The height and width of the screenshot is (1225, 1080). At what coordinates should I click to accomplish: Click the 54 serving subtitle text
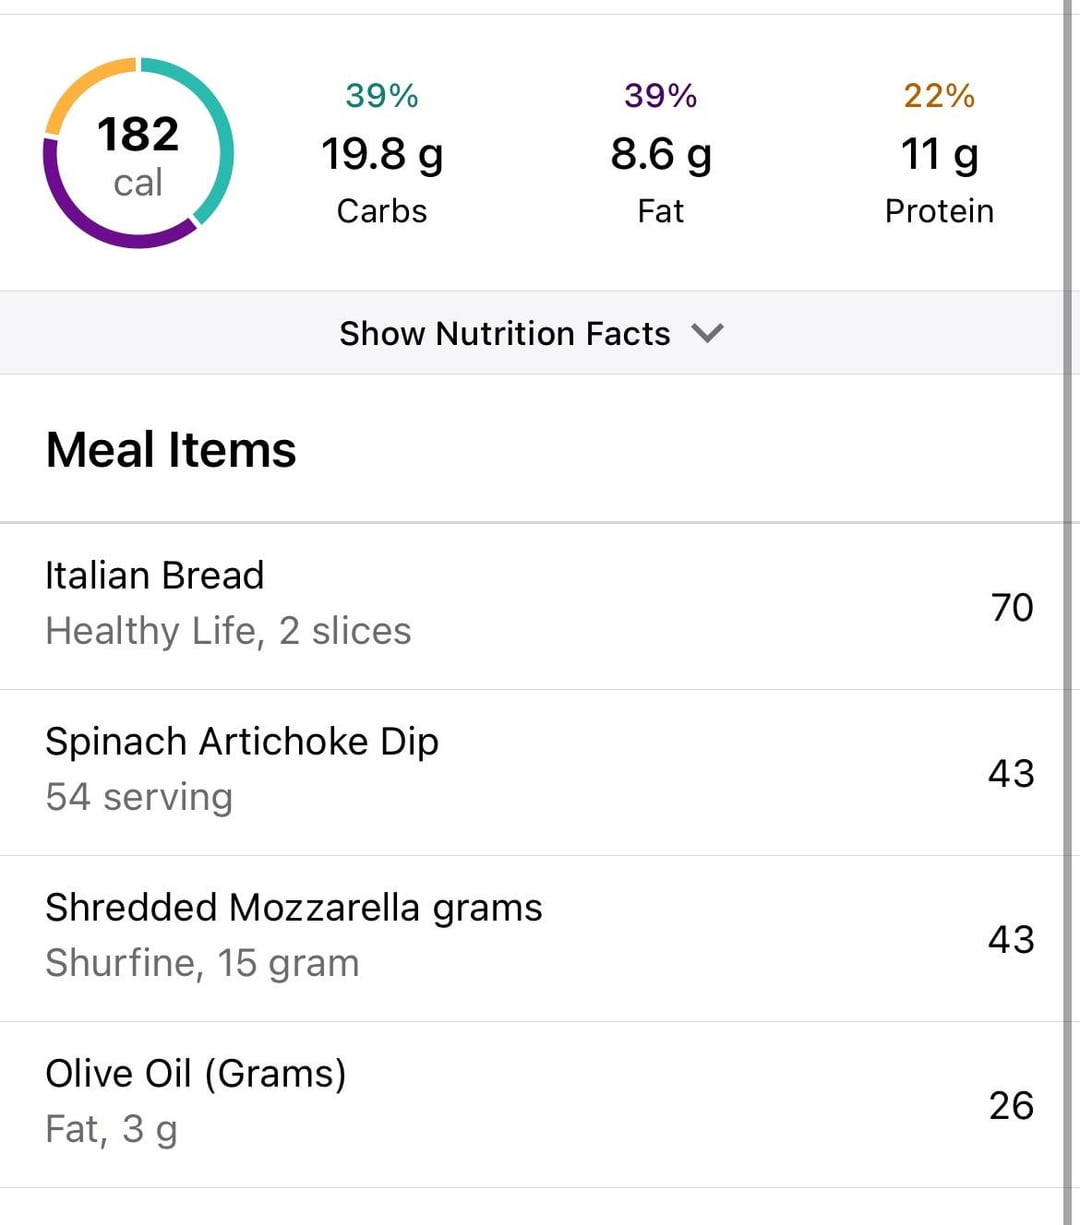(139, 797)
